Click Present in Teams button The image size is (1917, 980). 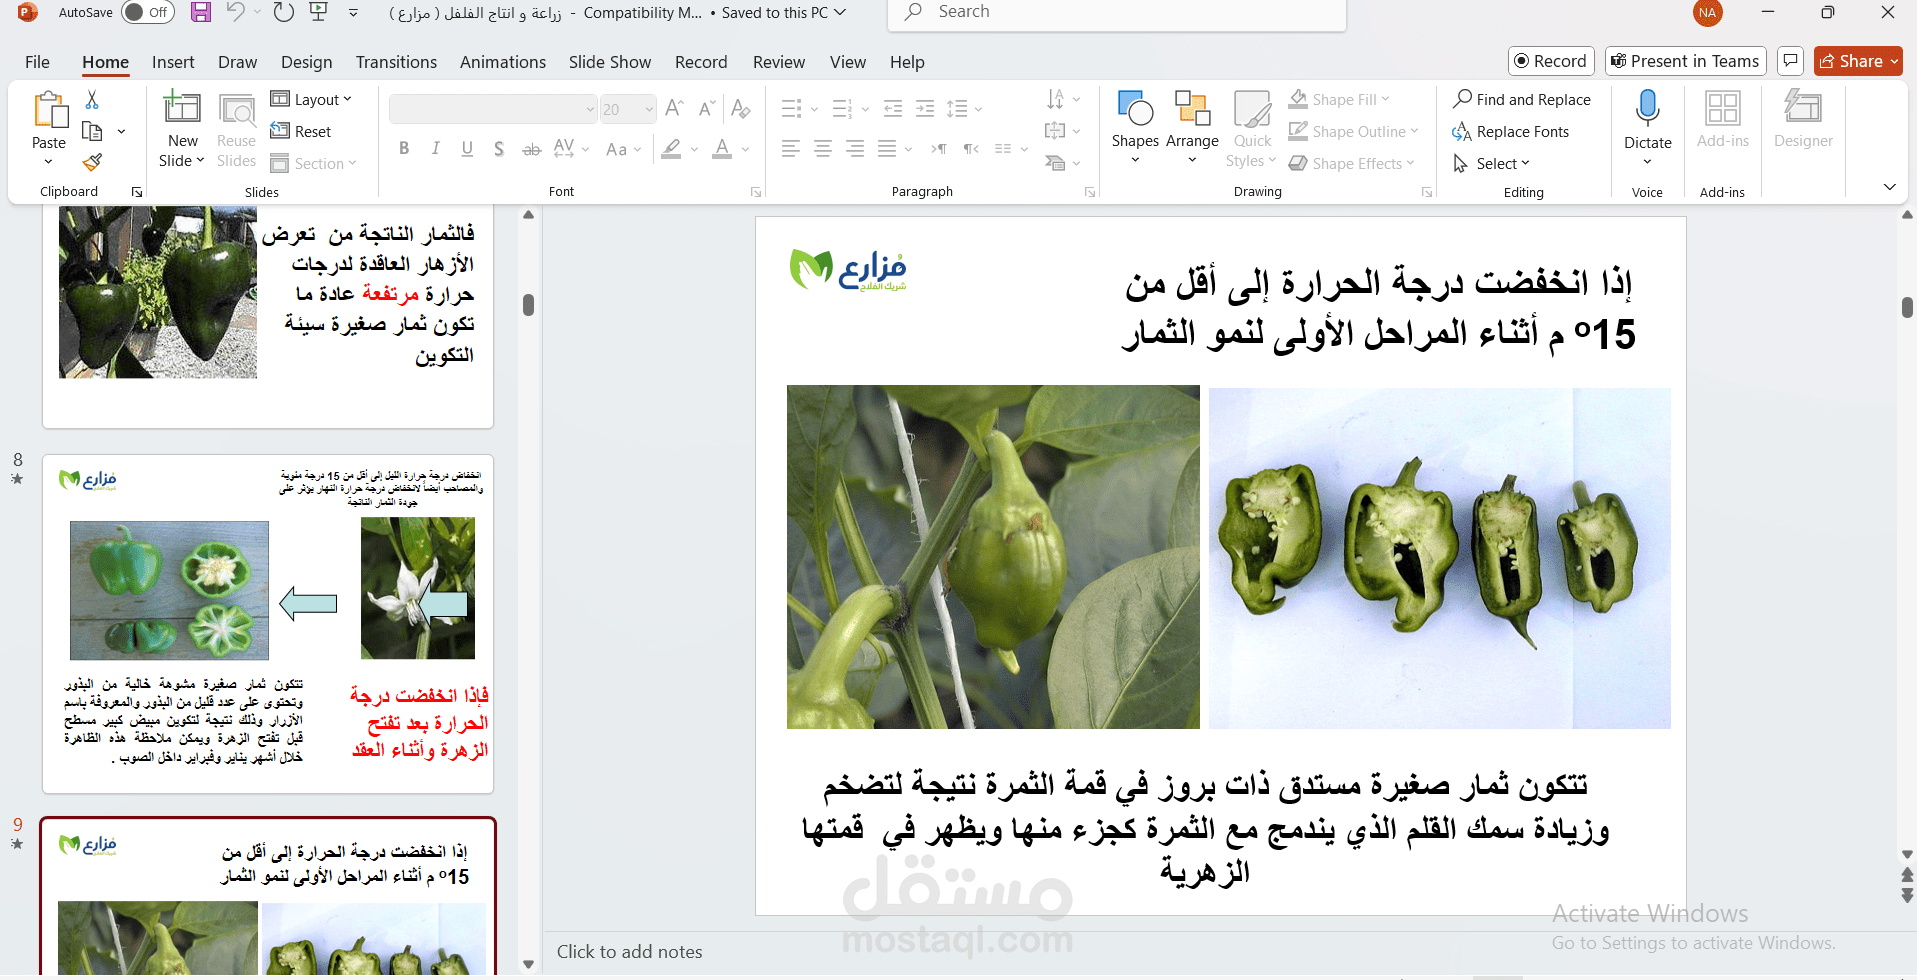pyautogui.click(x=1685, y=61)
